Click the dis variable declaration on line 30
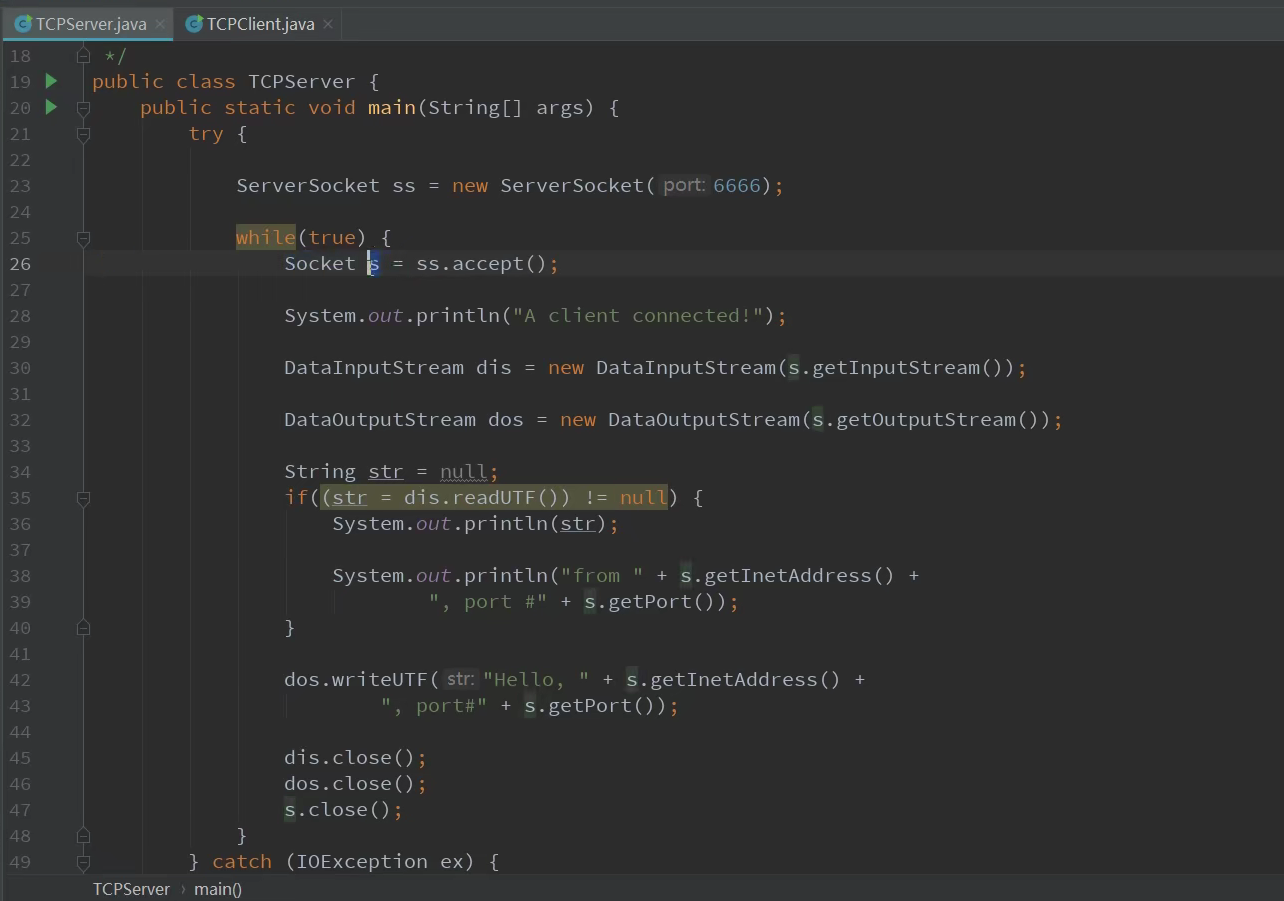1284x901 pixels. [494, 367]
